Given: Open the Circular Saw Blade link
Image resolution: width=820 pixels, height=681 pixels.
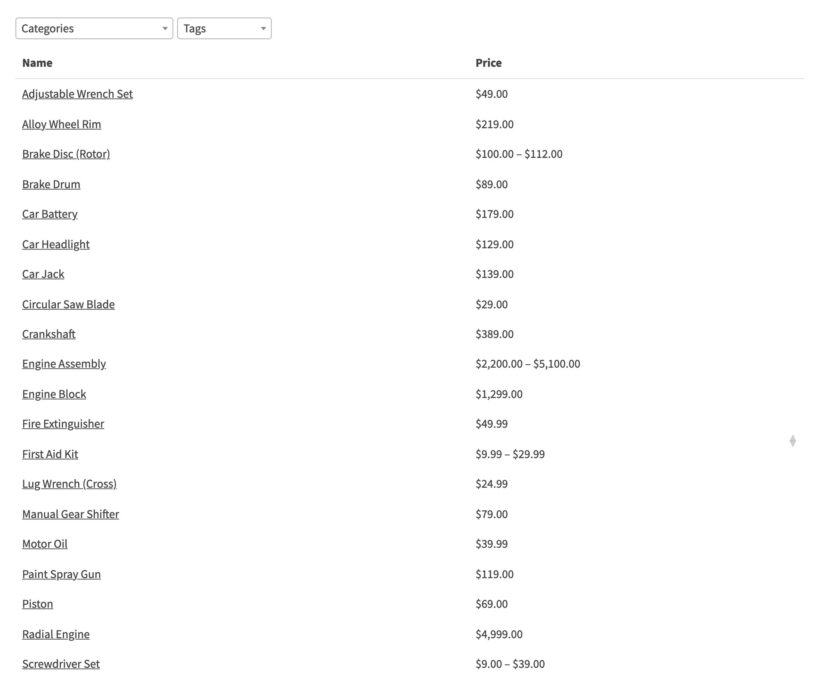Looking at the screenshot, I should tap(69, 304).
